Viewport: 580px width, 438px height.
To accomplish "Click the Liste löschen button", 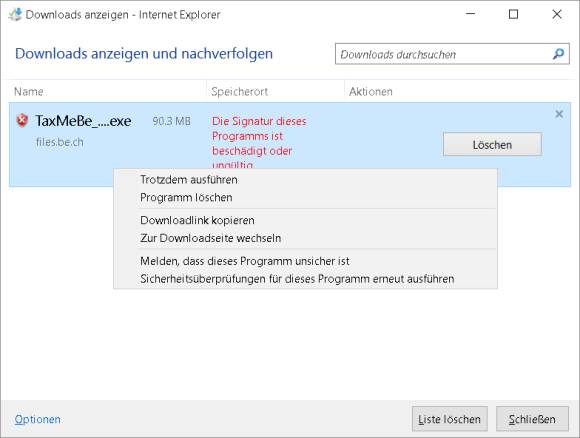I will 449,419.
